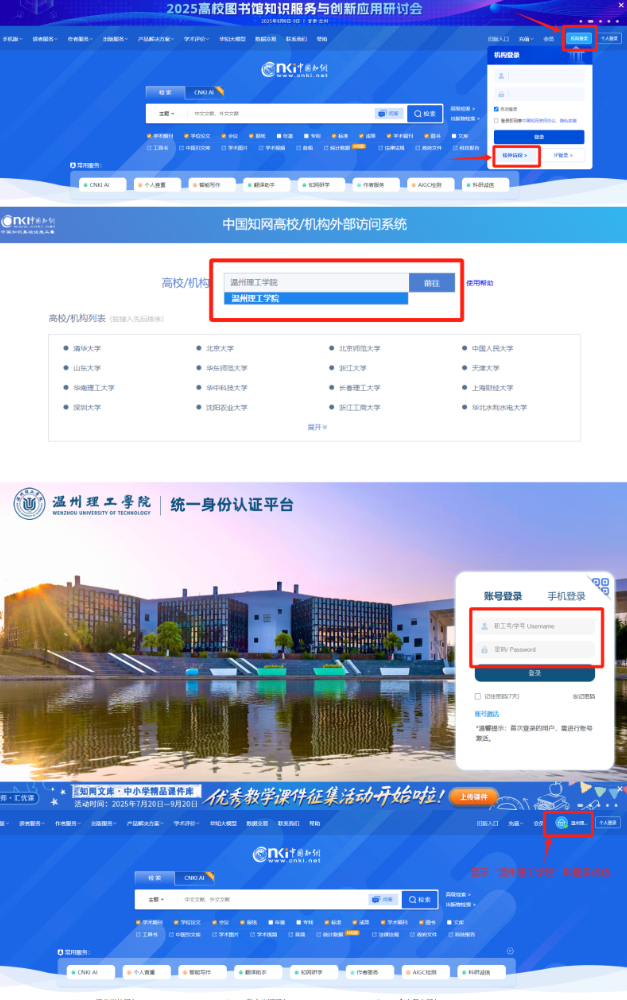
Task: Click the blue 登录 button in the 机构登录 panel
Action: pos(539,137)
